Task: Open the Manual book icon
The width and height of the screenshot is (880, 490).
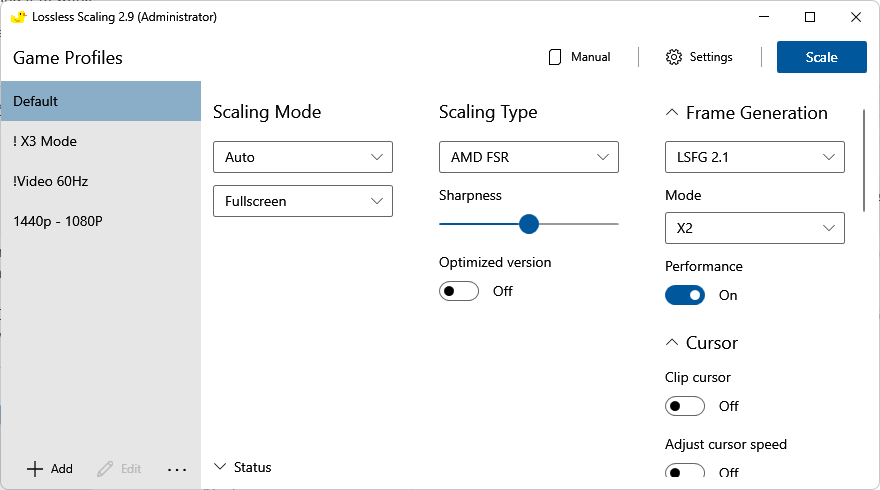Action: click(x=554, y=57)
